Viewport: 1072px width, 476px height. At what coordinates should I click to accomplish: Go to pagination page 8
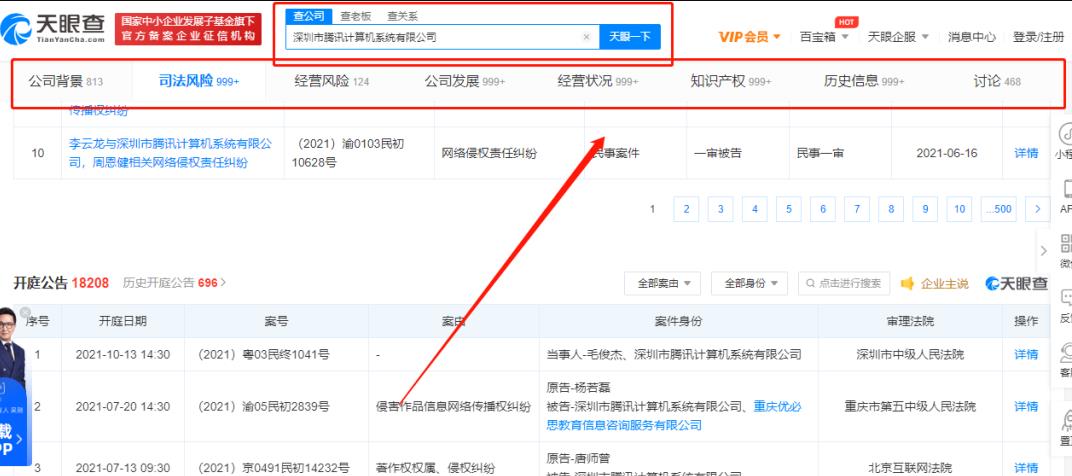(x=891, y=209)
